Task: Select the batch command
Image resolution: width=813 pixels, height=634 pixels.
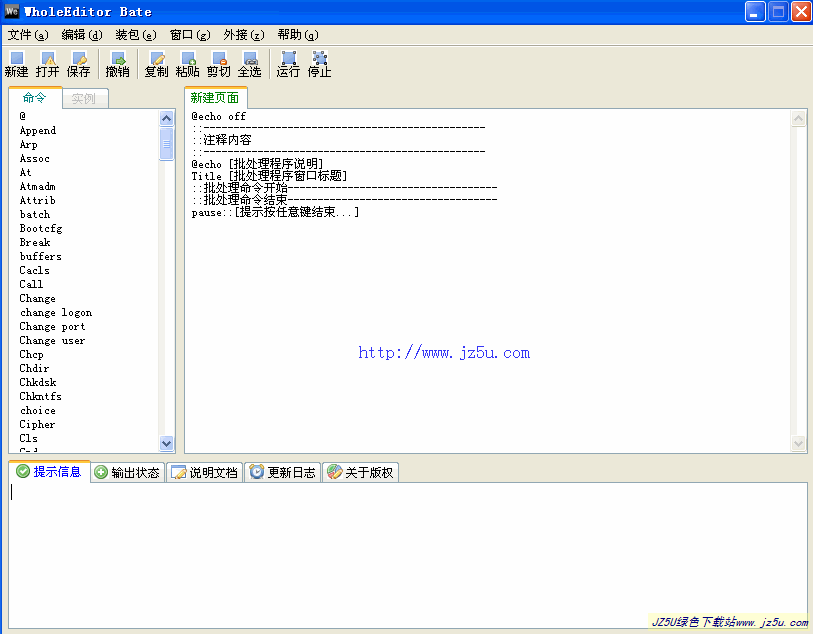Action: 35,214
